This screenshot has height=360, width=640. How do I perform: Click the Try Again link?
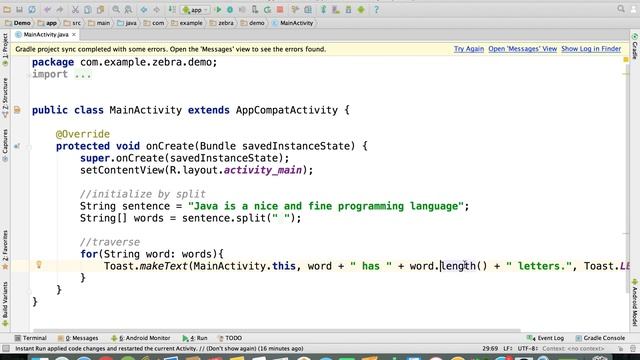[469, 49]
